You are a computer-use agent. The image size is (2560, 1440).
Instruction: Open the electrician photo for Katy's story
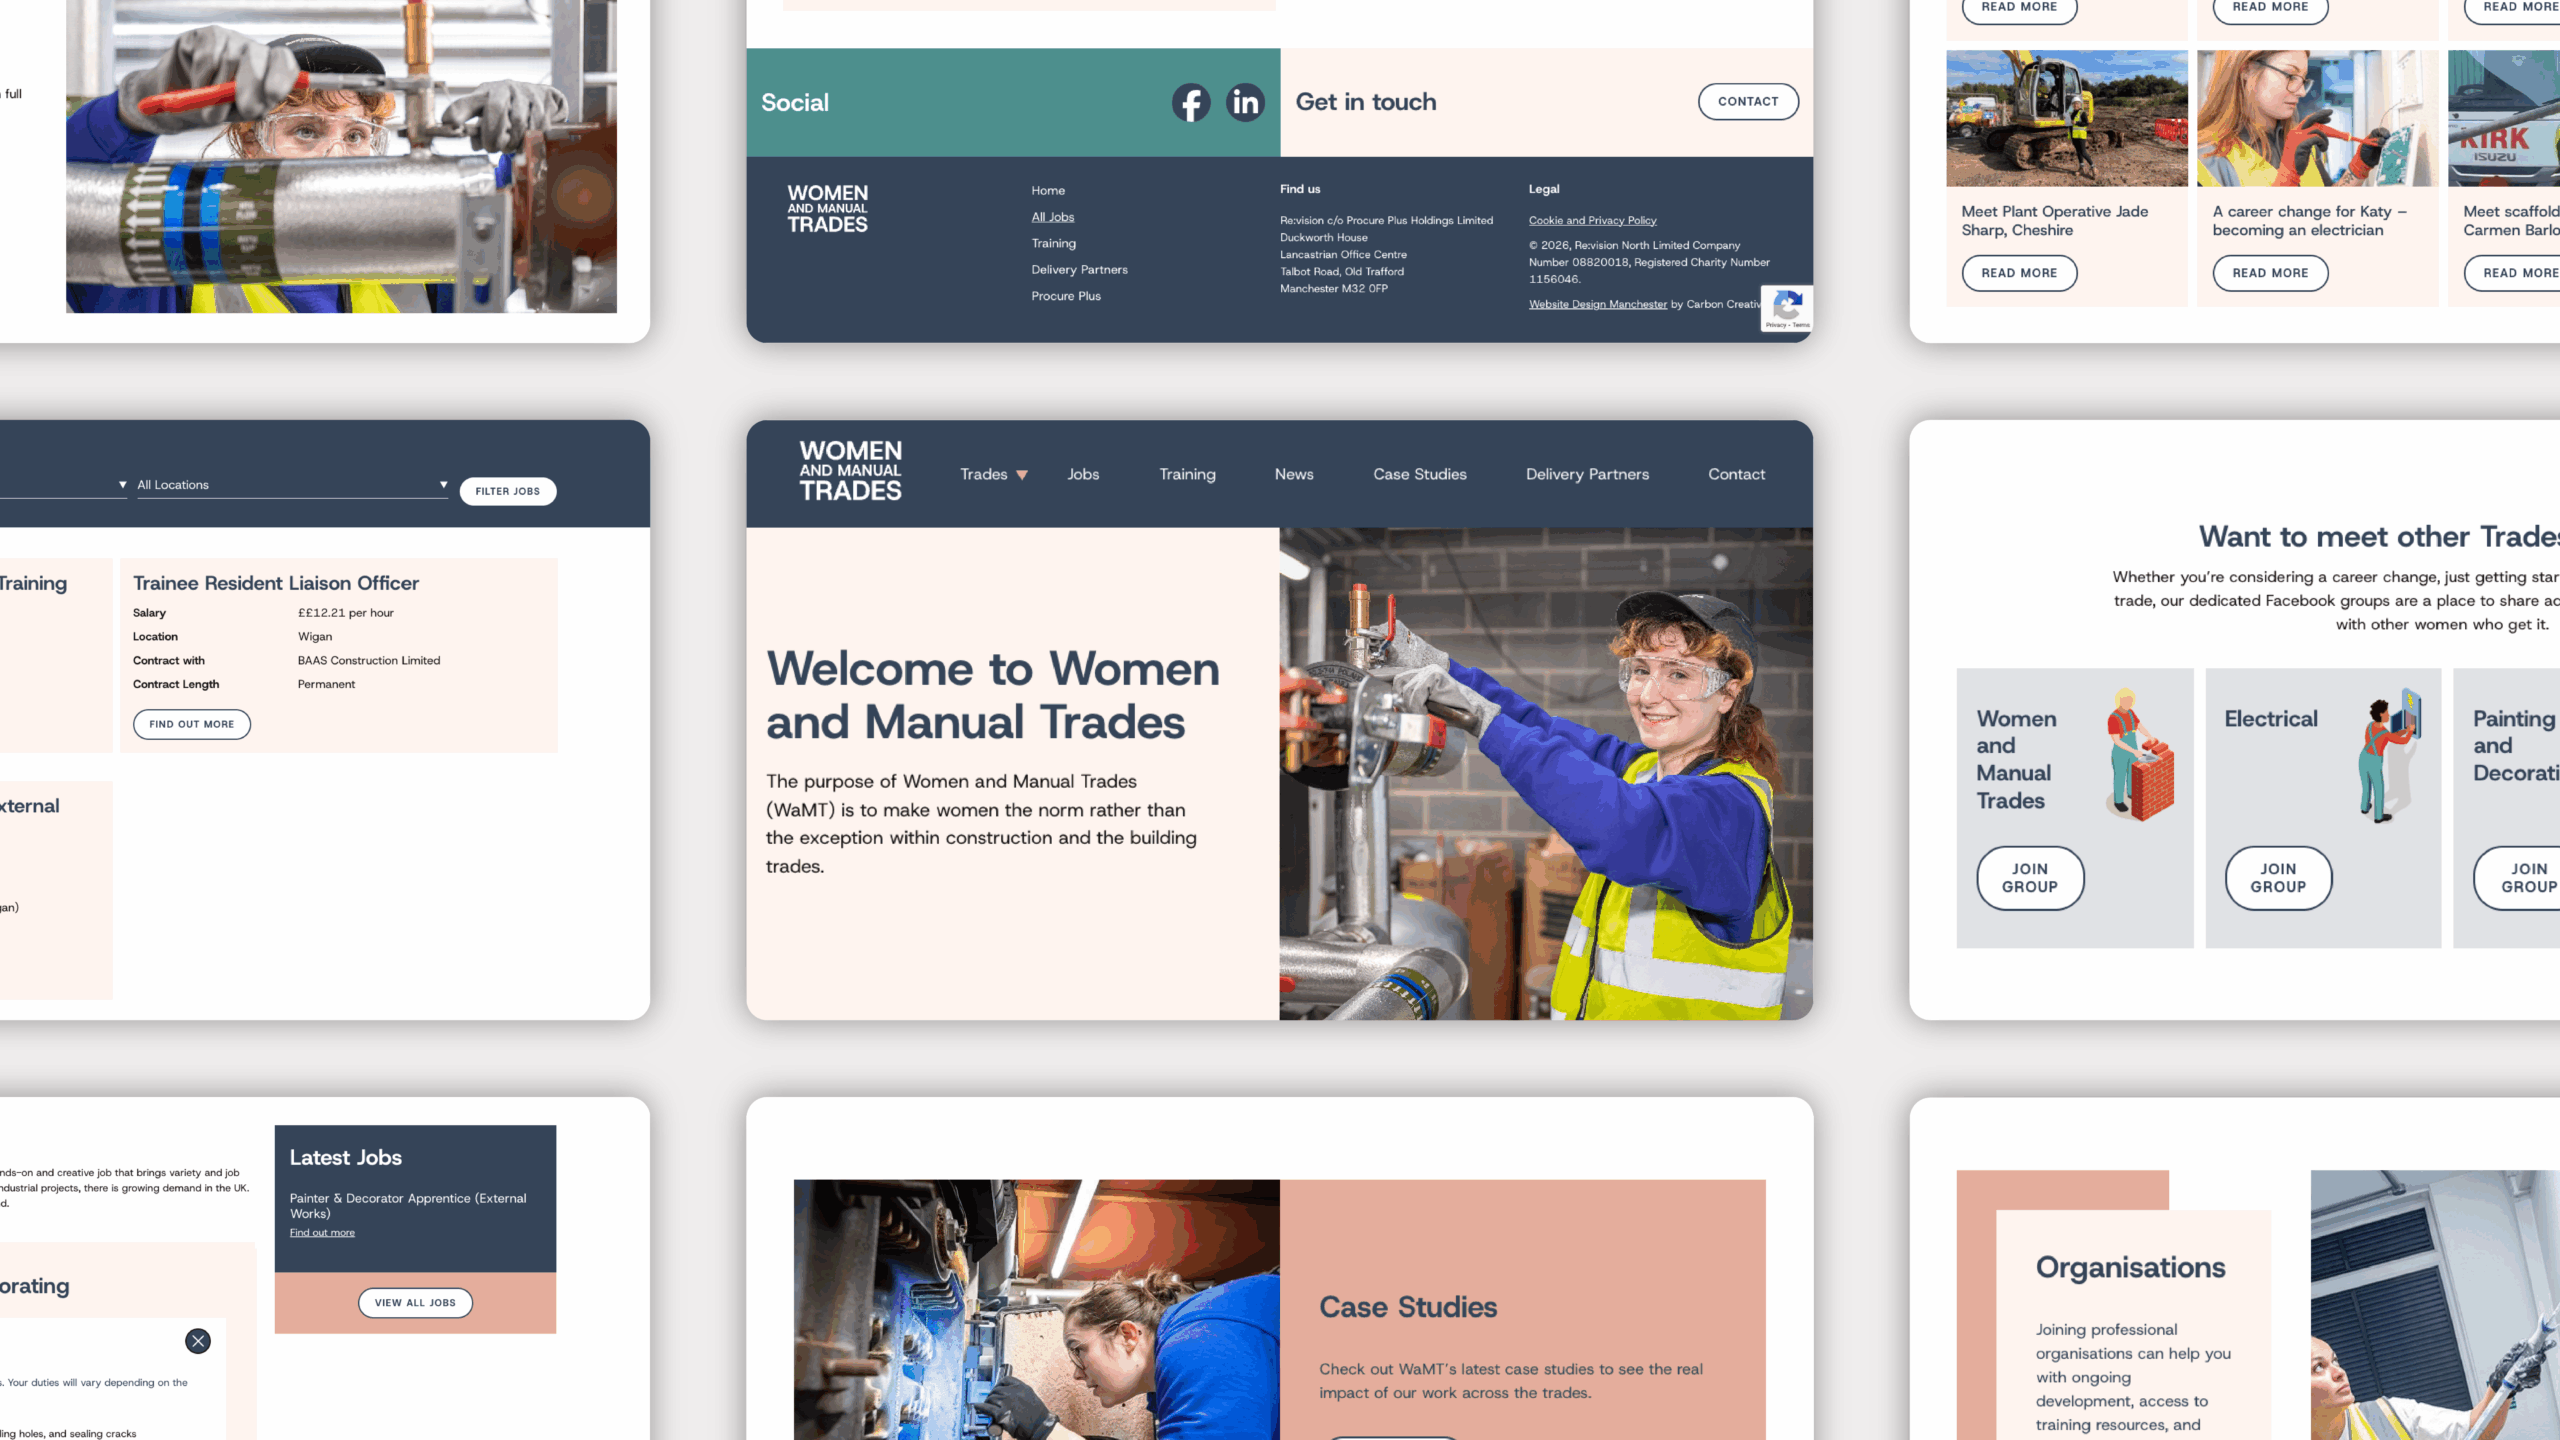click(2317, 118)
